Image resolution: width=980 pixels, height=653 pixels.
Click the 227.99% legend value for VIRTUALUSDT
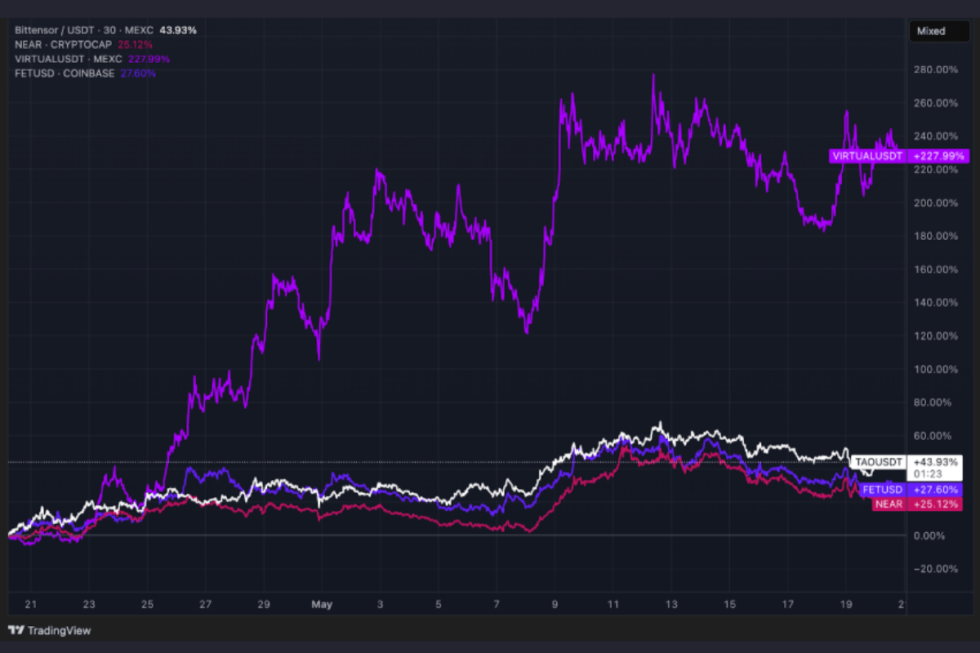coord(149,59)
